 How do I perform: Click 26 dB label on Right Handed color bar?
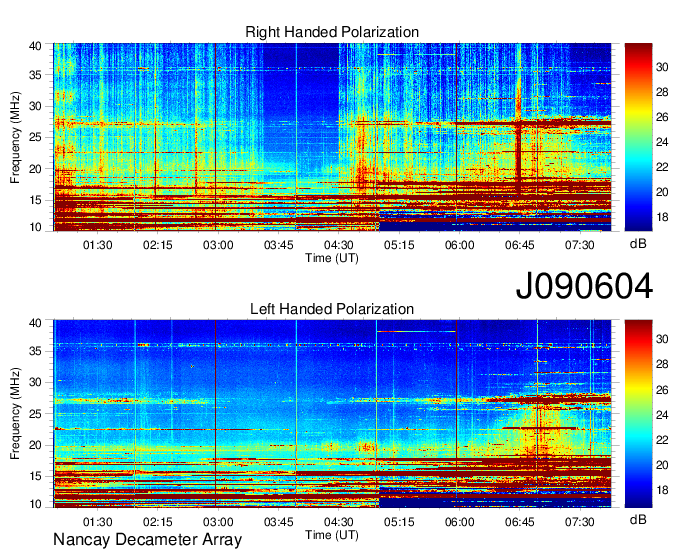pos(662,117)
